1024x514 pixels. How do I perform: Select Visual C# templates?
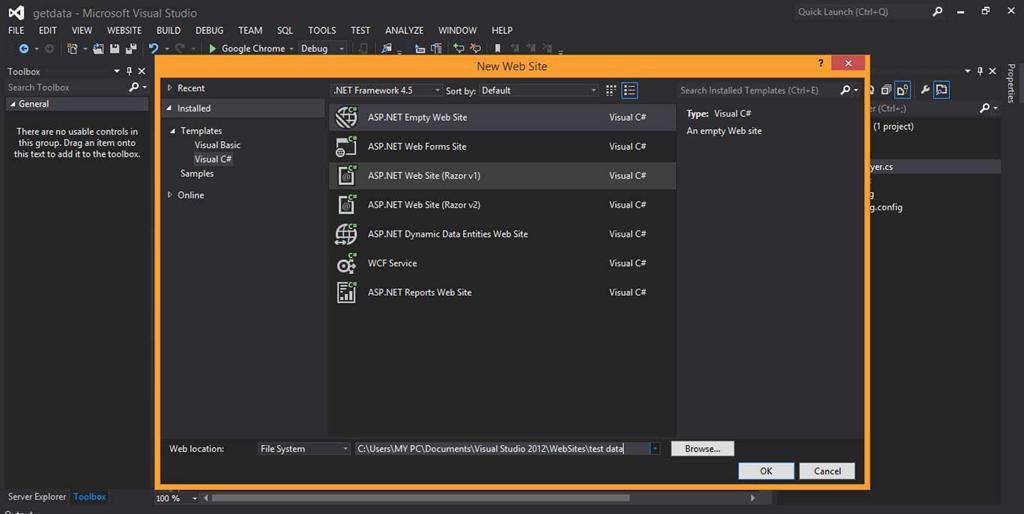pyautogui.click(x=213, y=159)
